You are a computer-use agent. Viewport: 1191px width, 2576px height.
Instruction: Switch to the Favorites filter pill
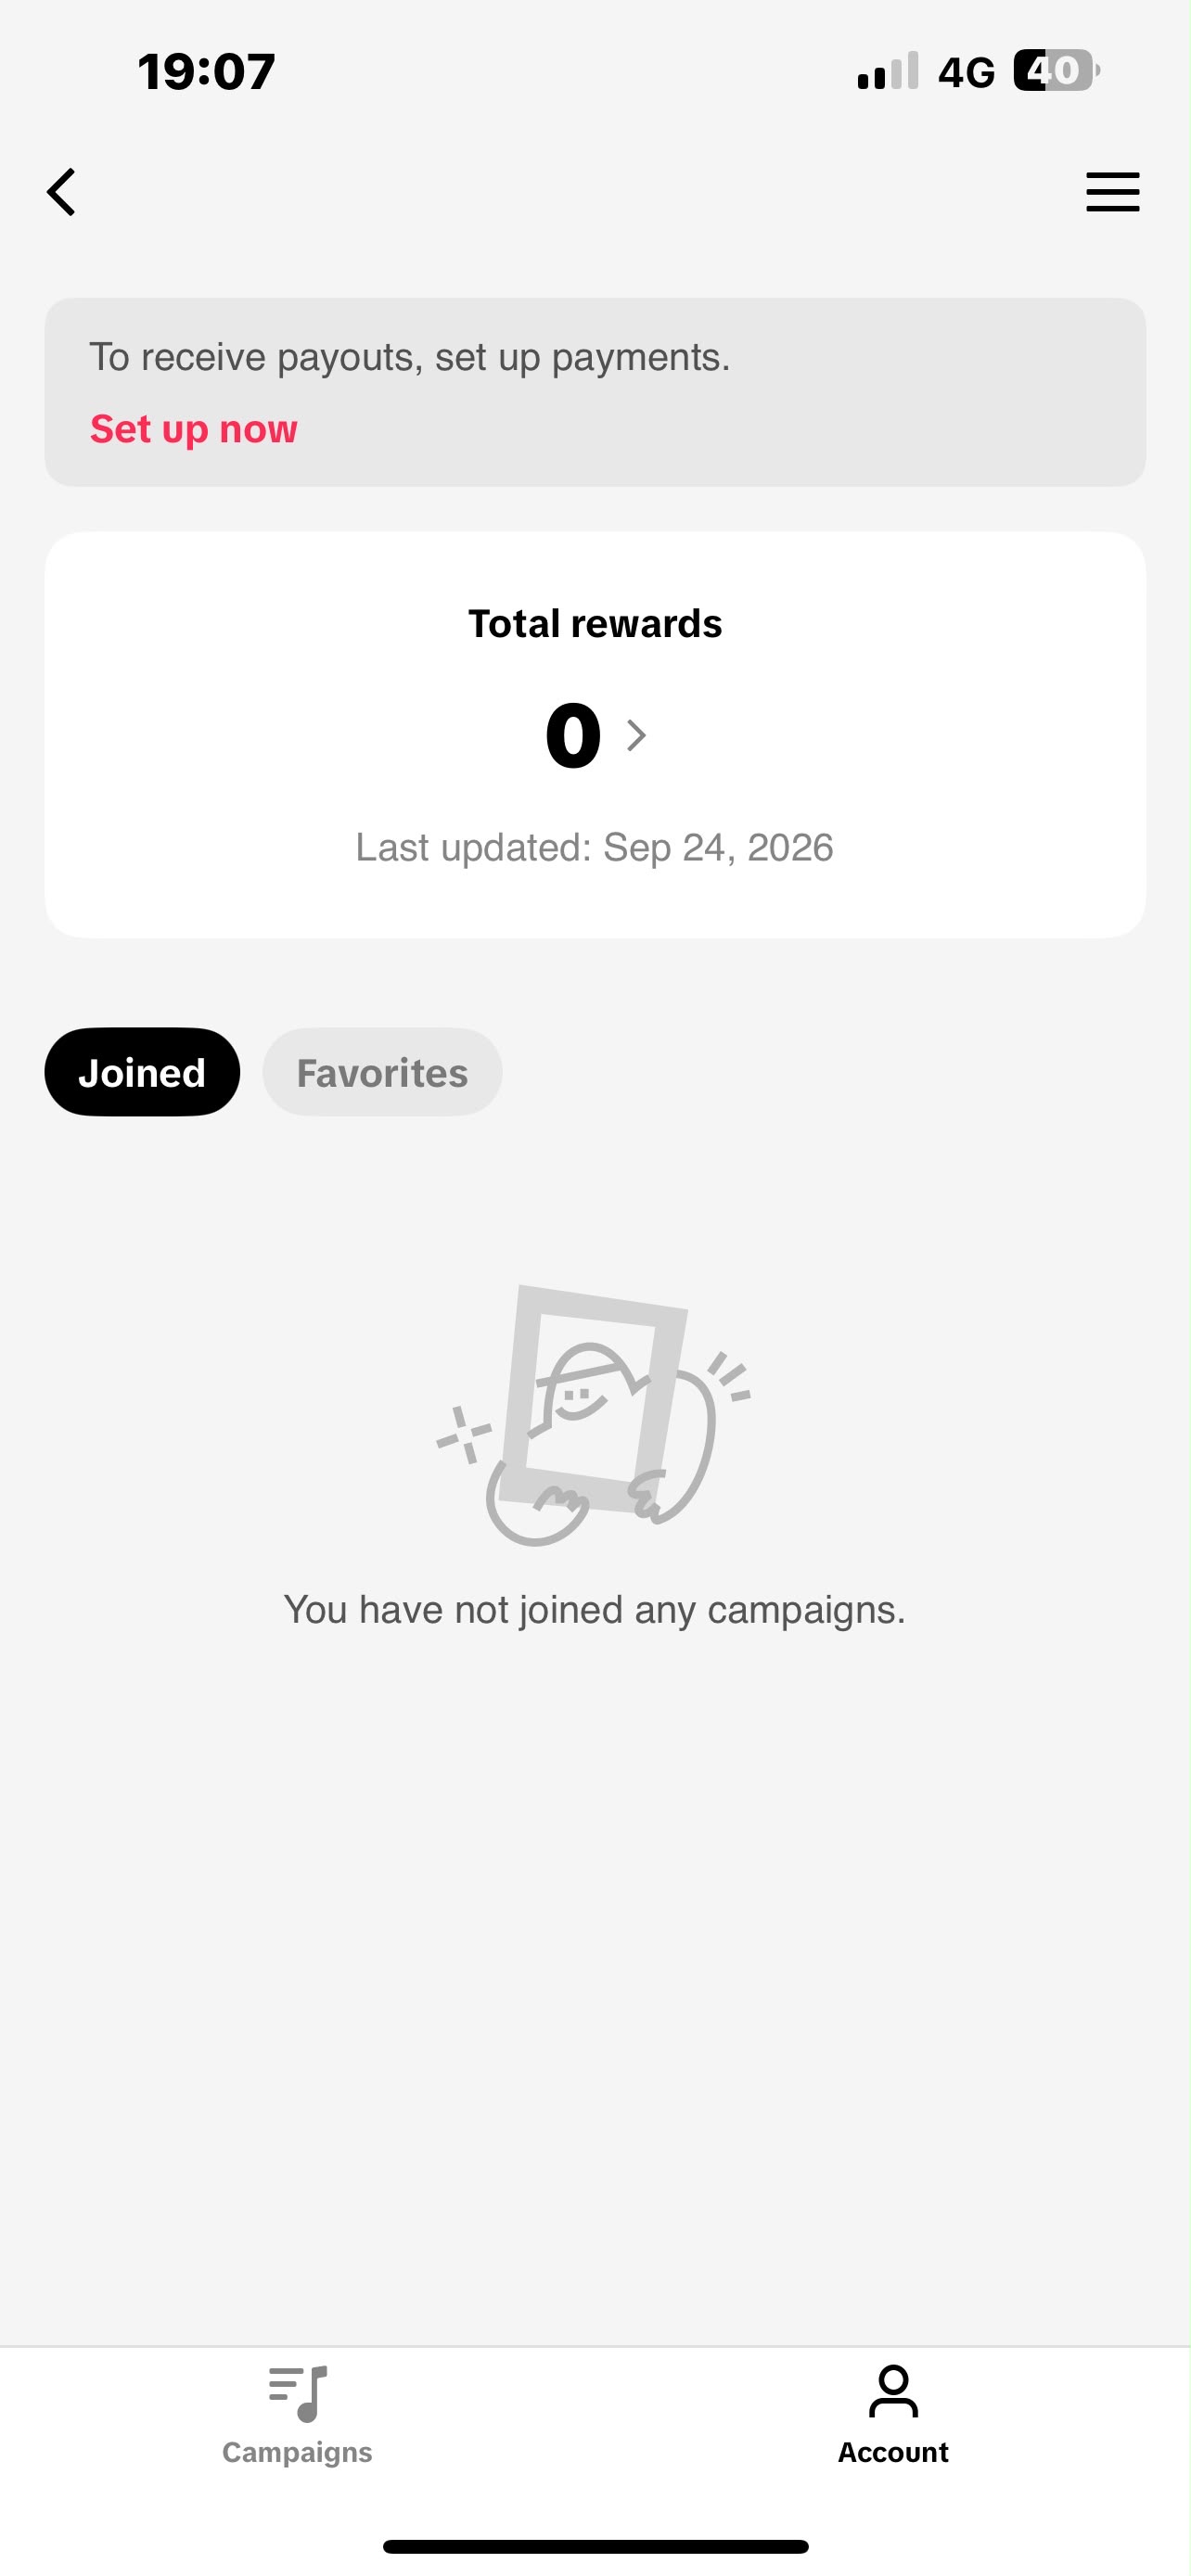click(382, 1072)
